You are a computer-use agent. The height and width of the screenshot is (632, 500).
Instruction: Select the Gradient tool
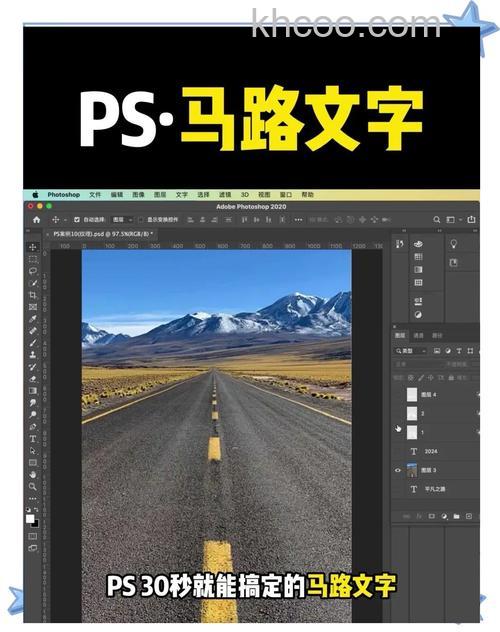[33, 391]
